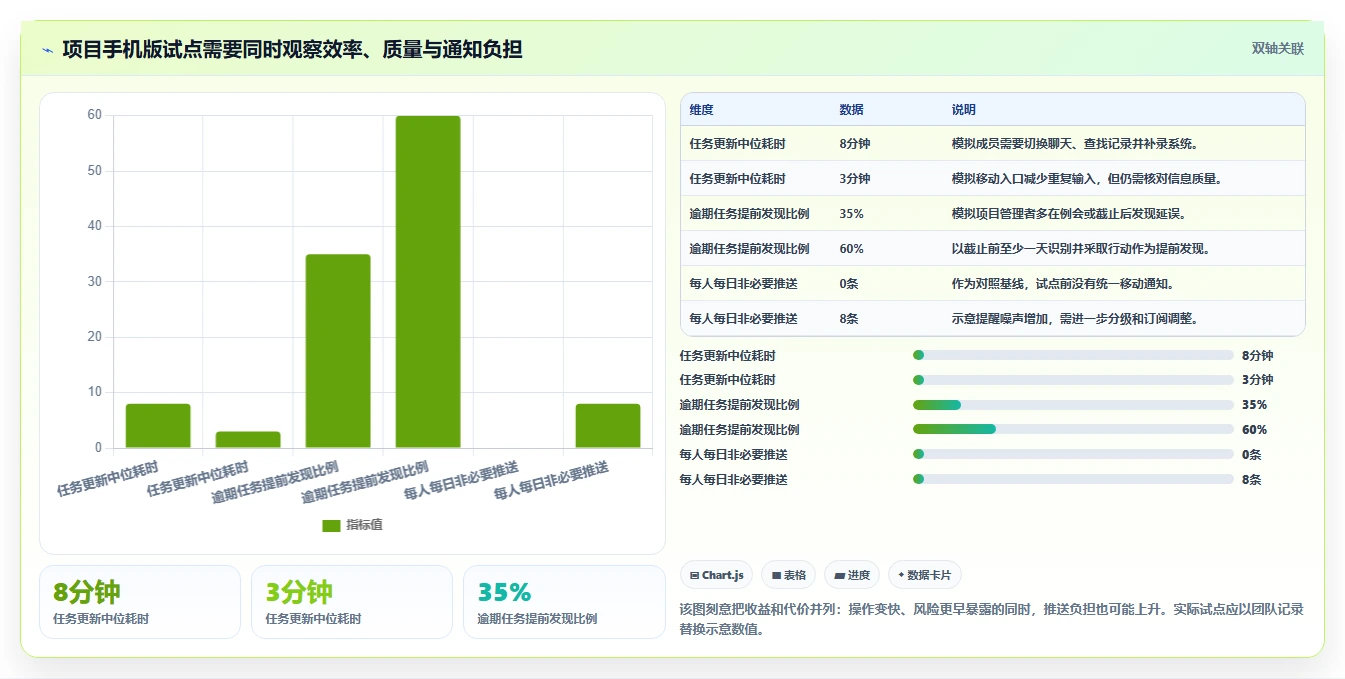Click the tallest bar reaching 60

[x=428, y=282]
